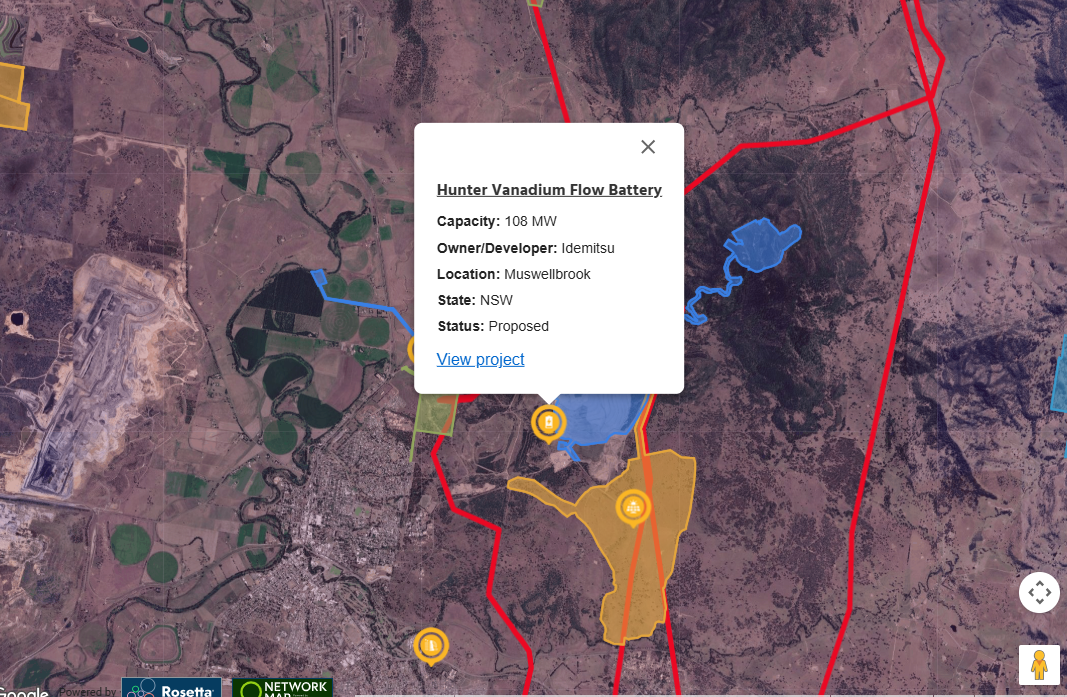Click the Hunter Vanadium Flow Battery title
1067x697 pixels.
[x=549, y=190]
